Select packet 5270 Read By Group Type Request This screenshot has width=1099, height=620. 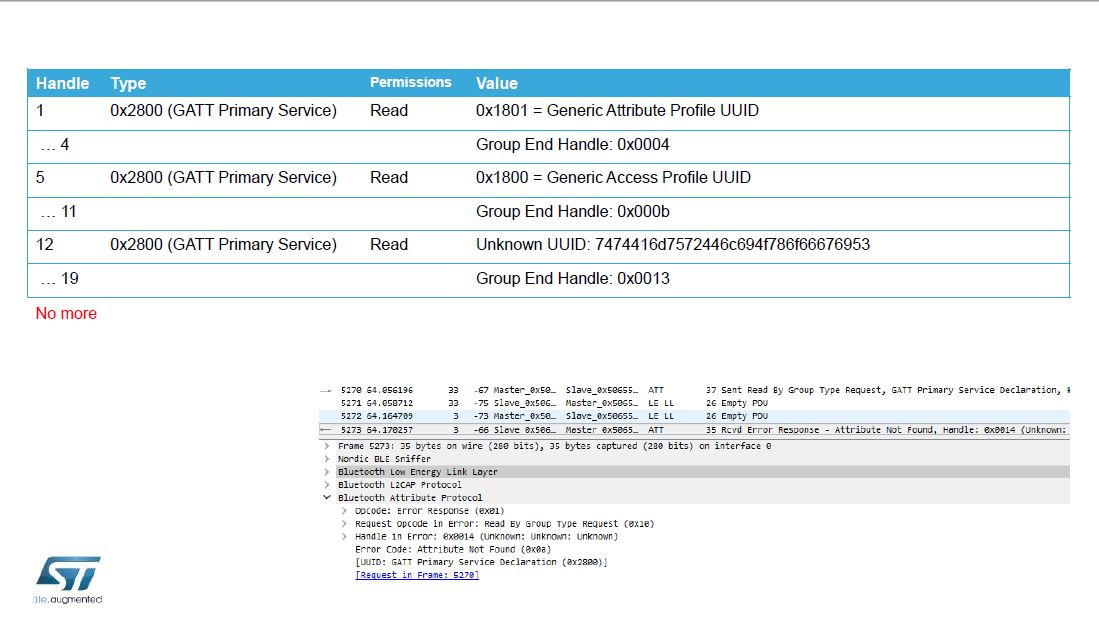coord(695,390)
